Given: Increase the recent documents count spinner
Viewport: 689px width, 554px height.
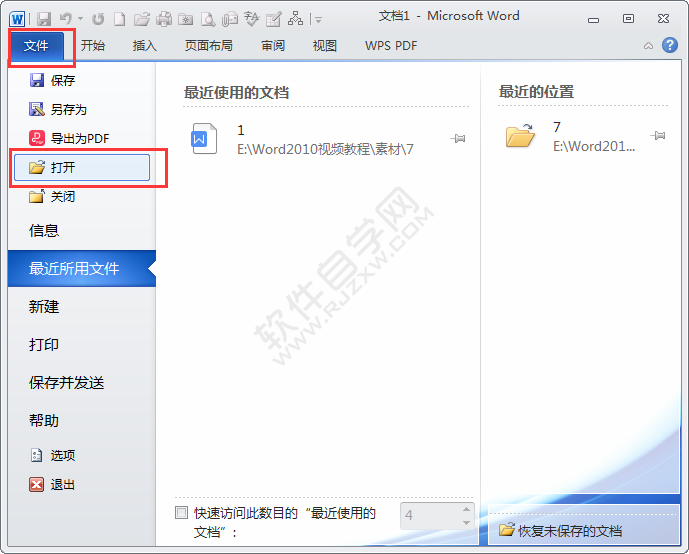Looking at the screenshot, I should (x=466, y=509).
